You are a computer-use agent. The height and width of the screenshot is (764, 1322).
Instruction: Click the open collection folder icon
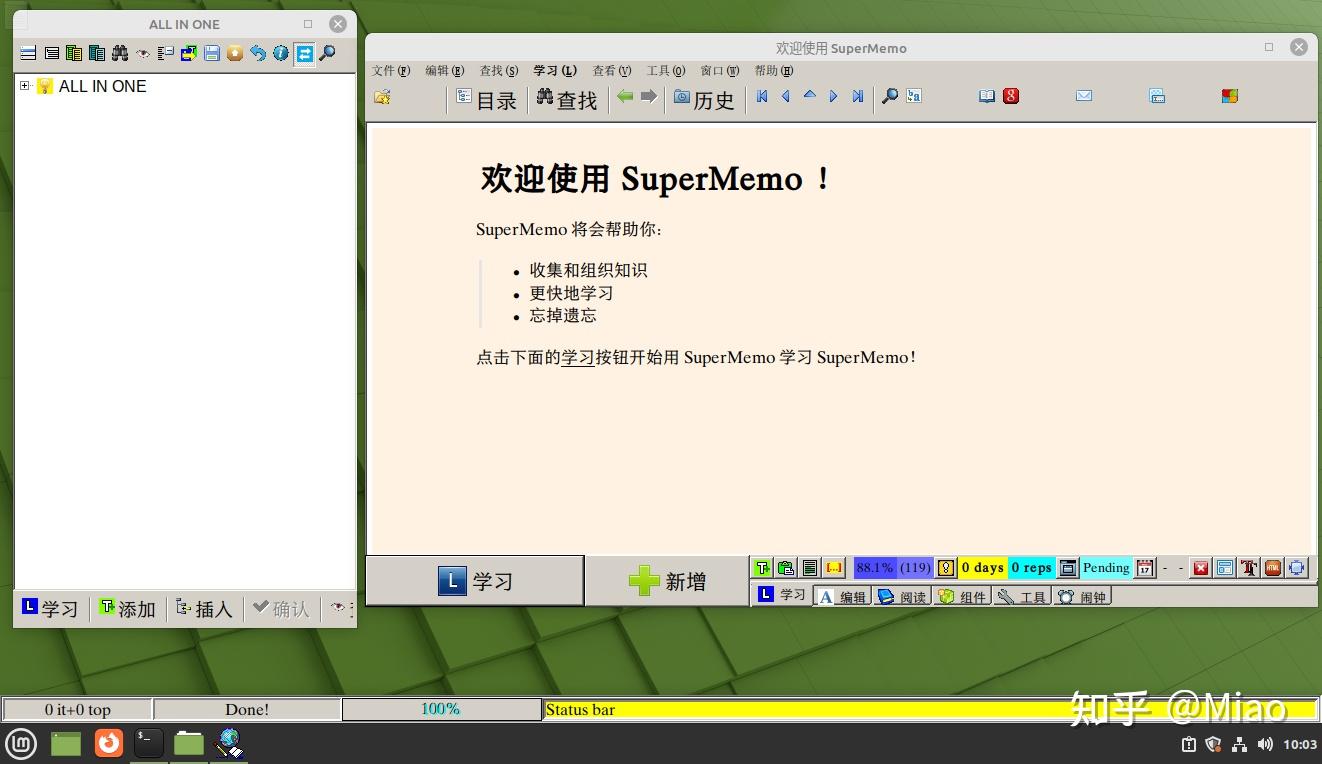[x=382, y=97]
